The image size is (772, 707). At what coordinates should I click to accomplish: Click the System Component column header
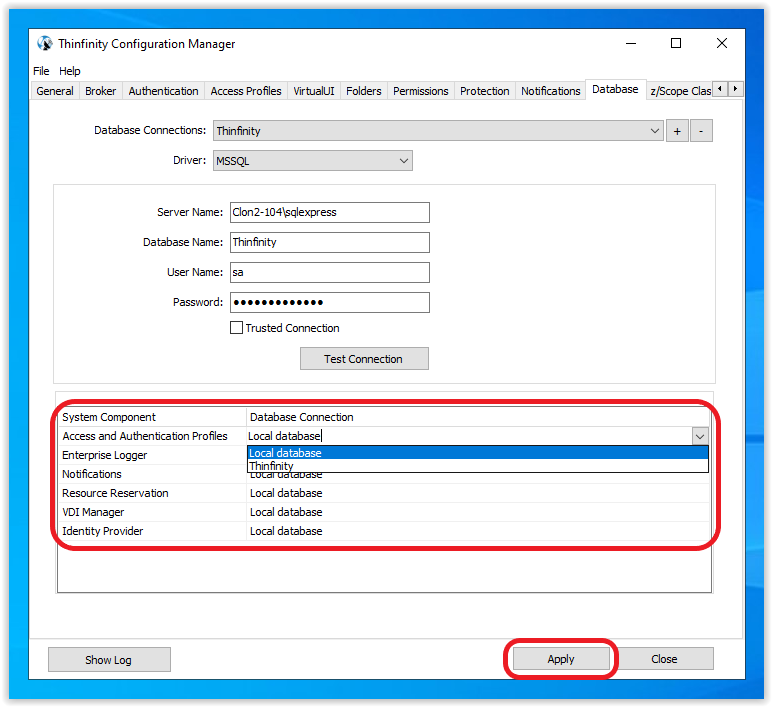click(x=152, y=417)
